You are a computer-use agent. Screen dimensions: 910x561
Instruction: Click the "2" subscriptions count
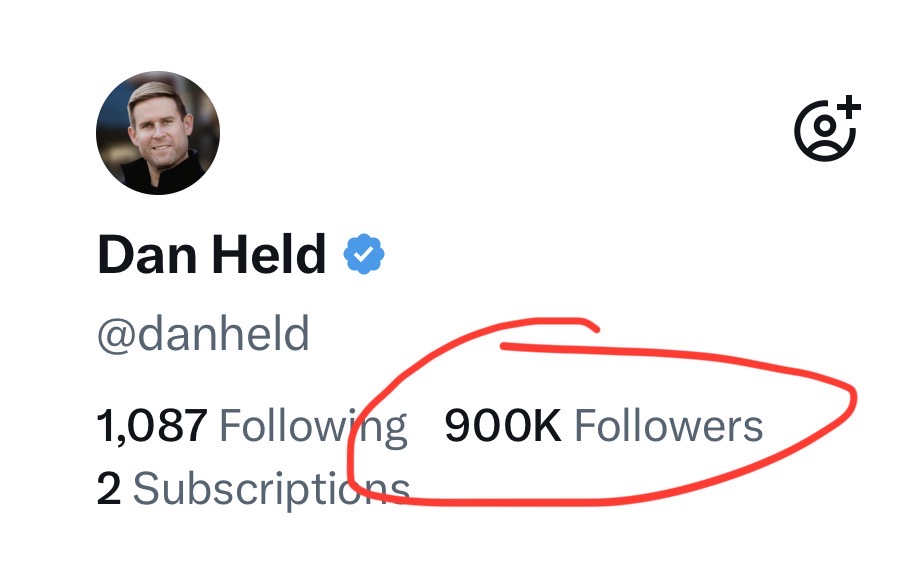(x=109, y=490)
